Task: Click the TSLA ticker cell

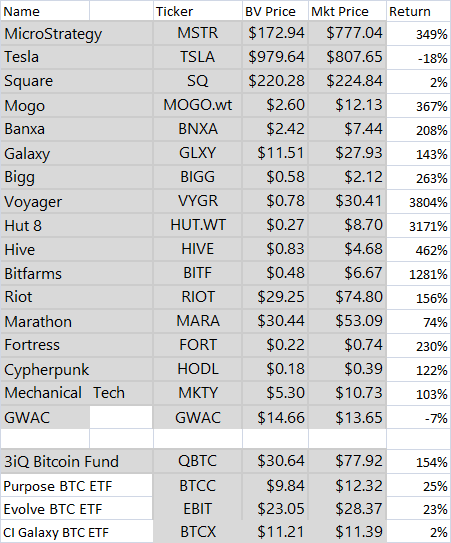Action: 198,57
